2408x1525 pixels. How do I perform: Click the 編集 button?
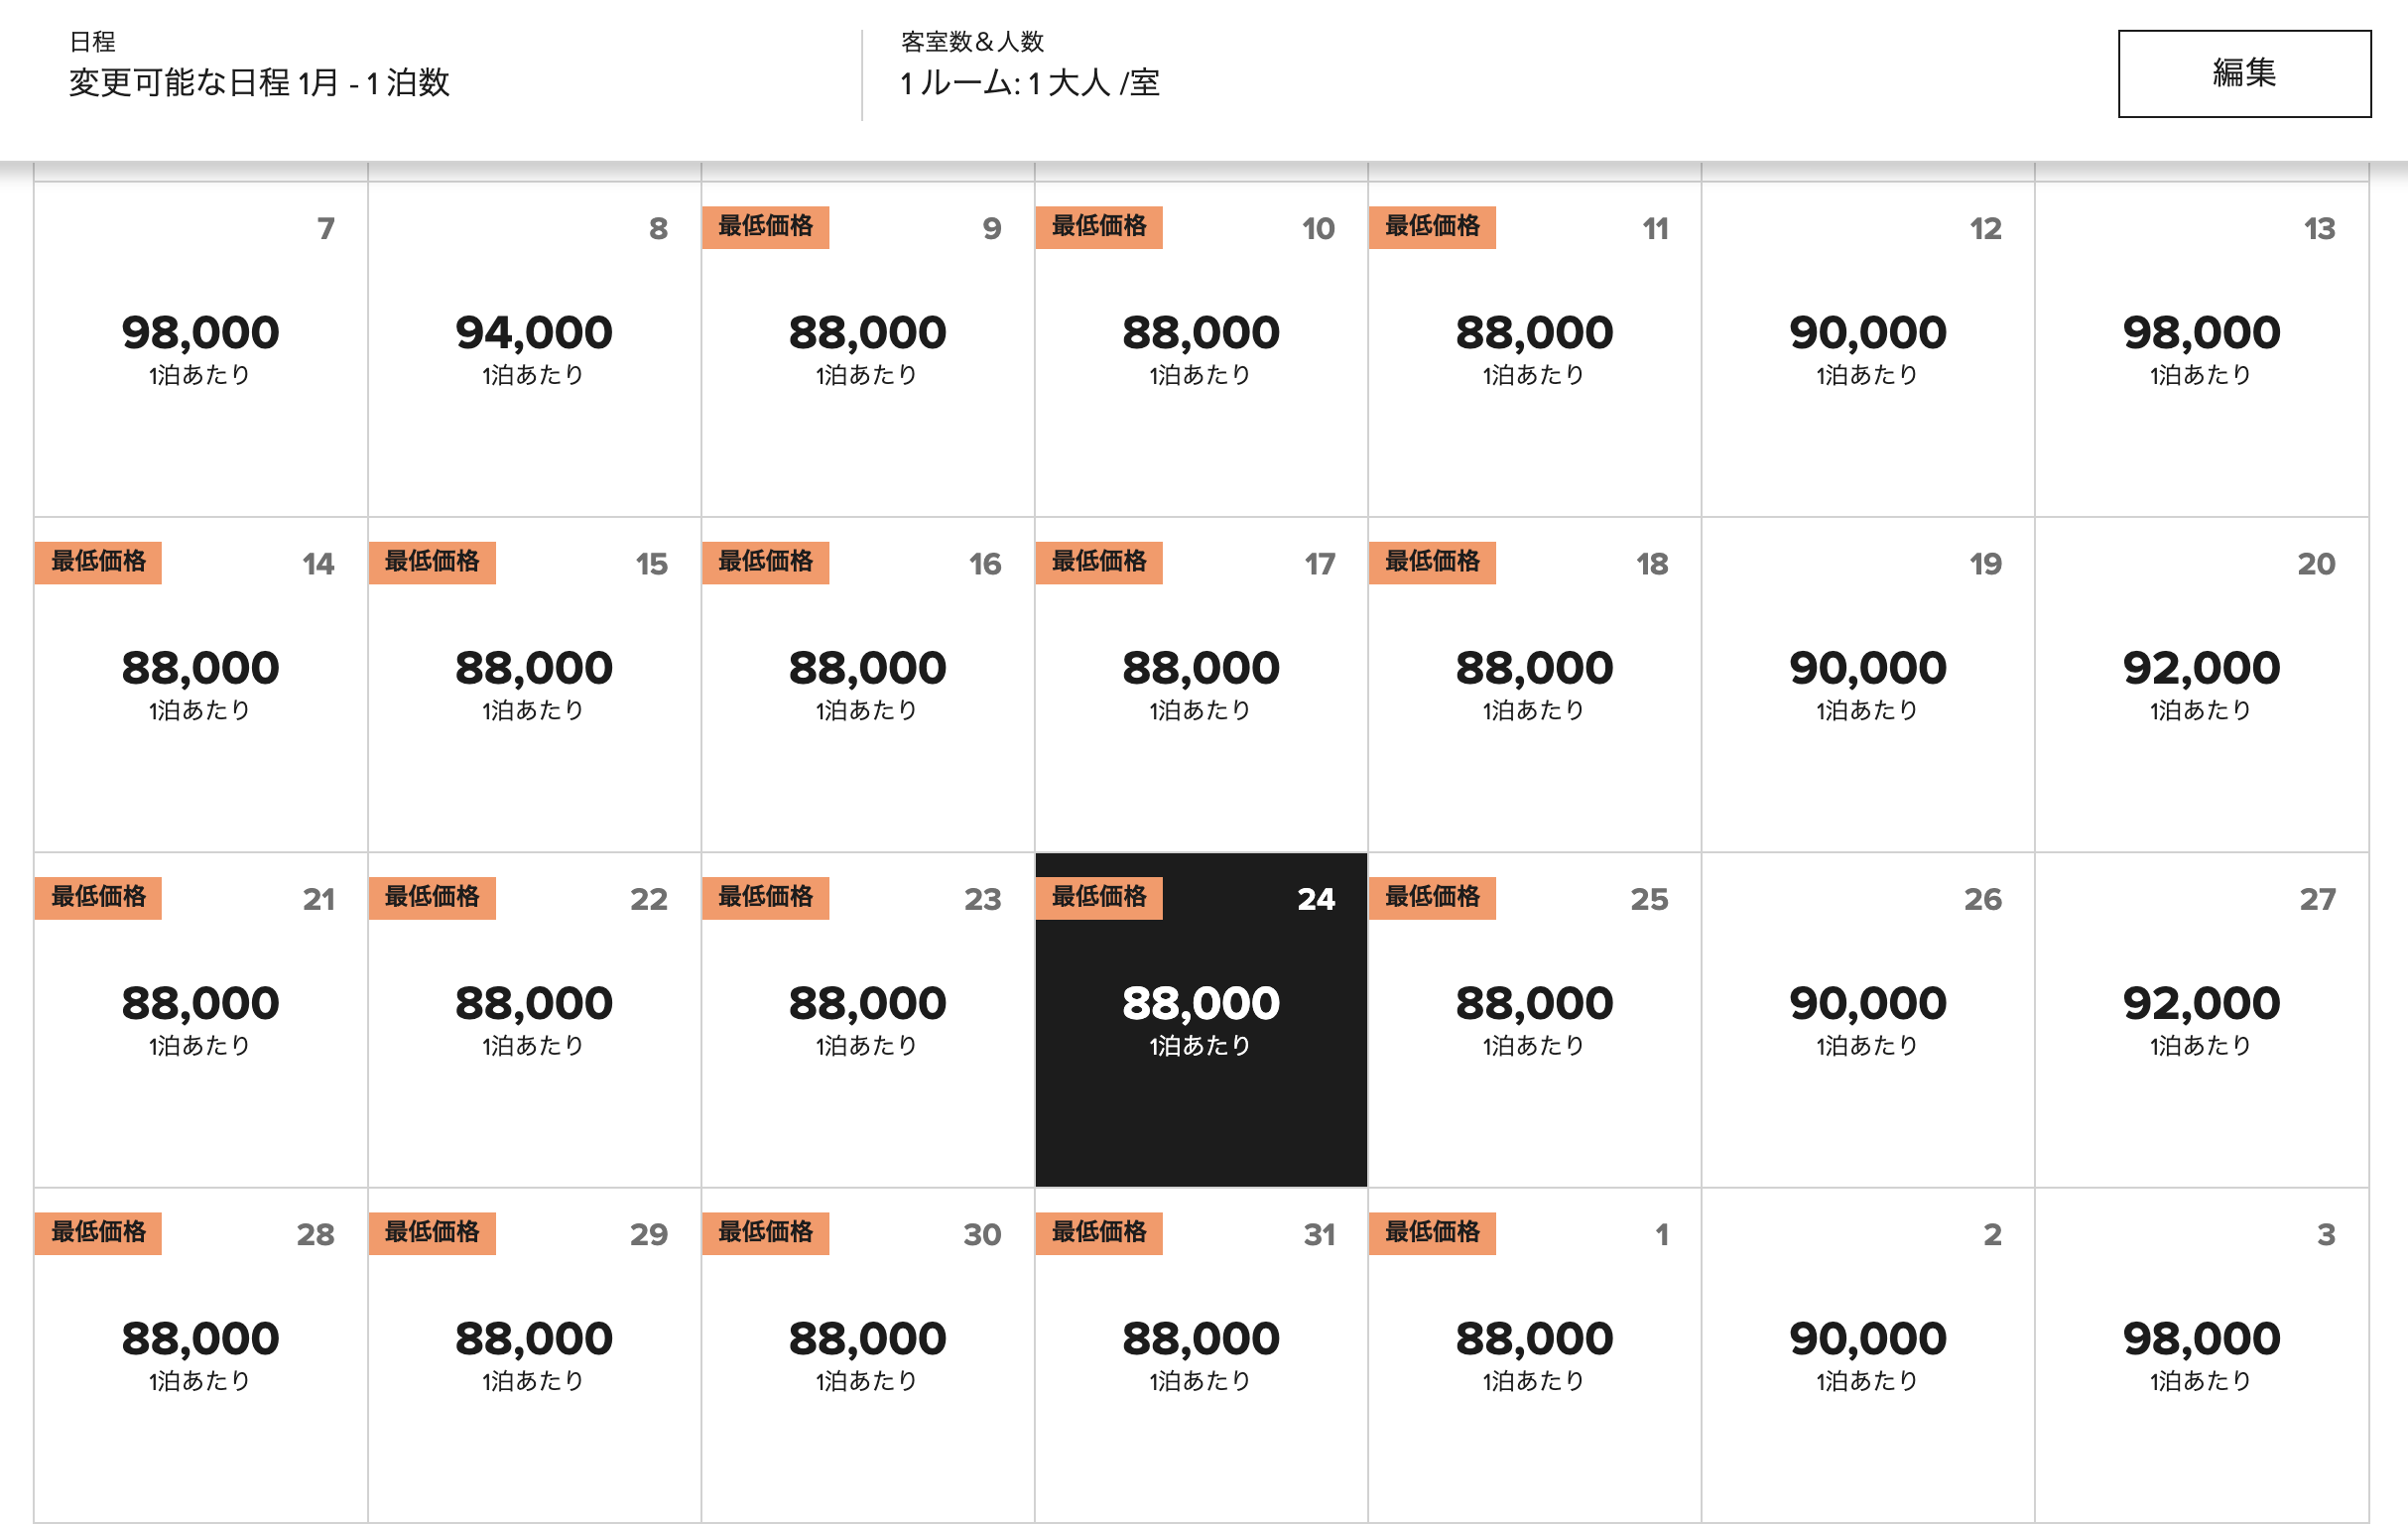coord(2244,74)
